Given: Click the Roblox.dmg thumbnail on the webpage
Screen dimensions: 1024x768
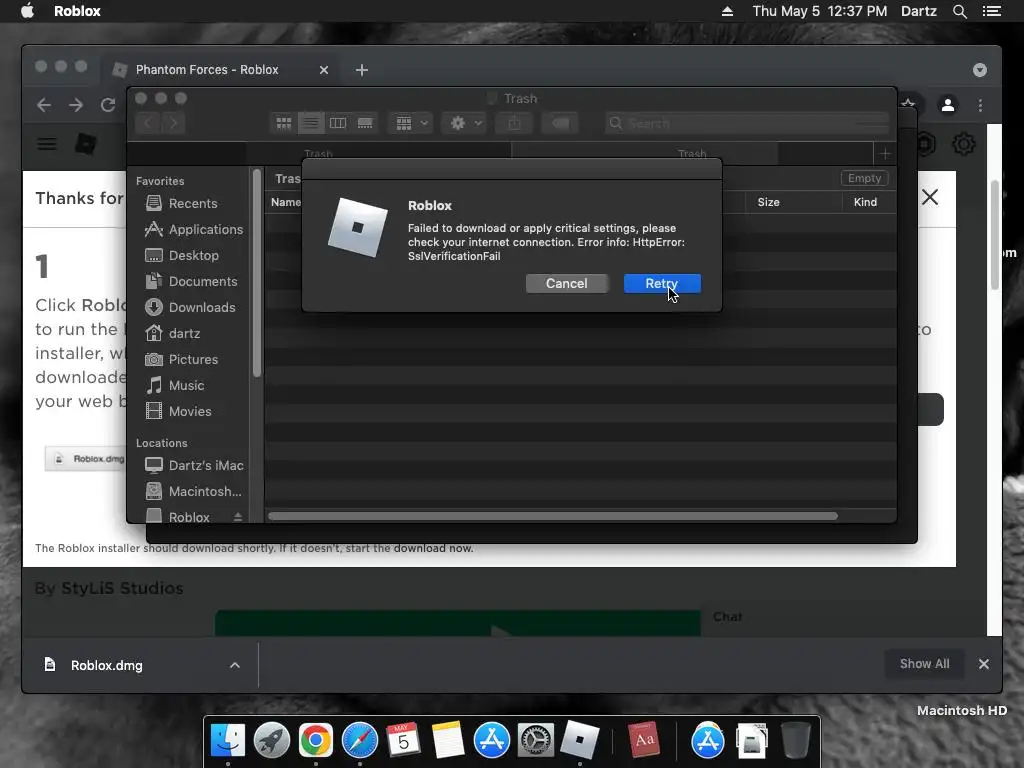Looking at the screenshot, I should point(85,459).
